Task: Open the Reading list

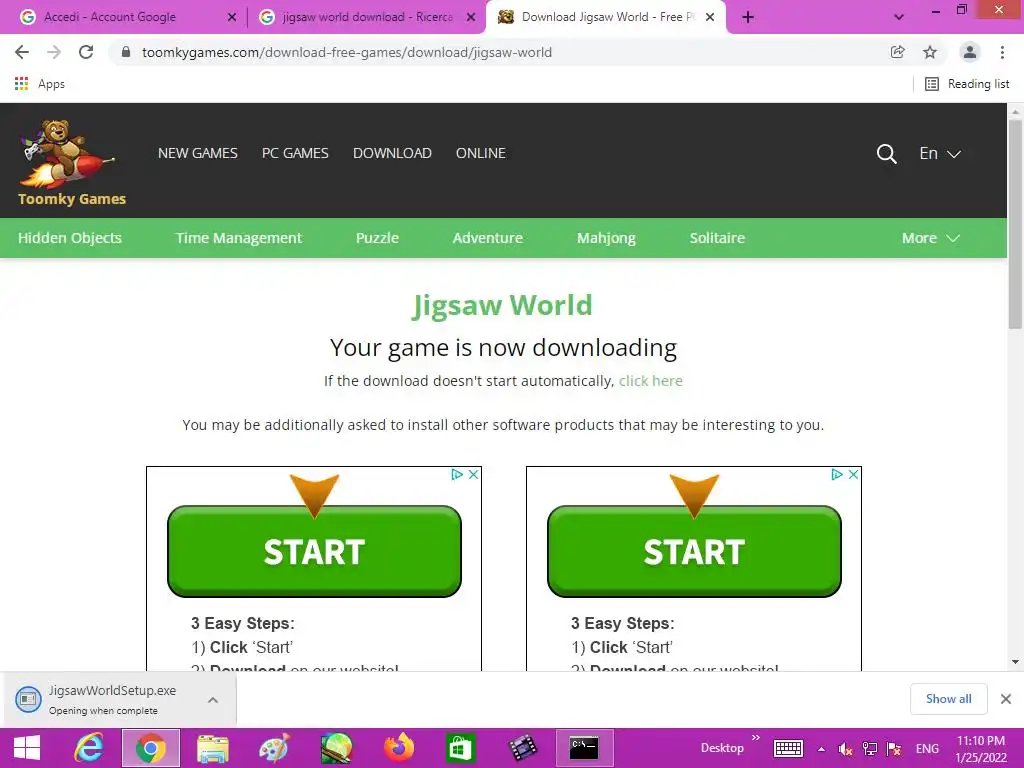Action: 967,84
